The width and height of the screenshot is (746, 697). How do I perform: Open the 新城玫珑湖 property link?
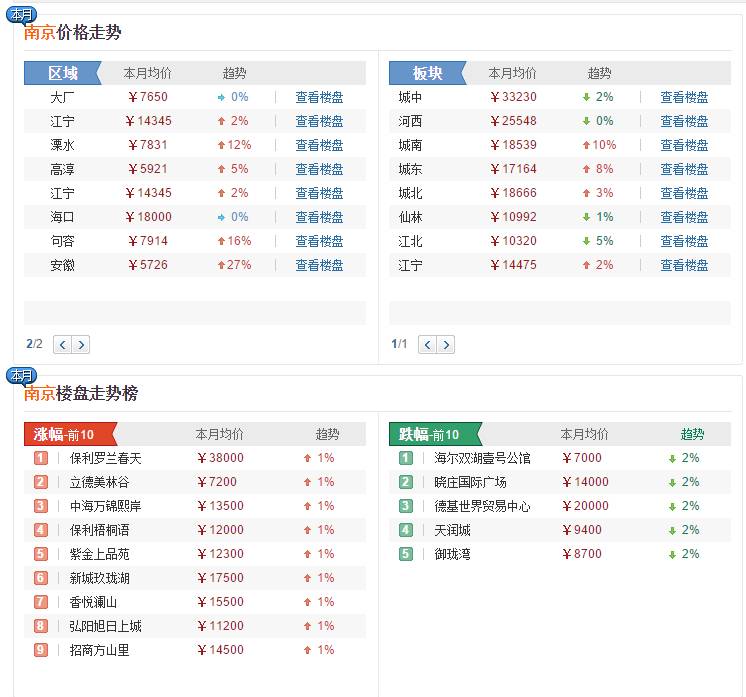click(x=99, y=578)
